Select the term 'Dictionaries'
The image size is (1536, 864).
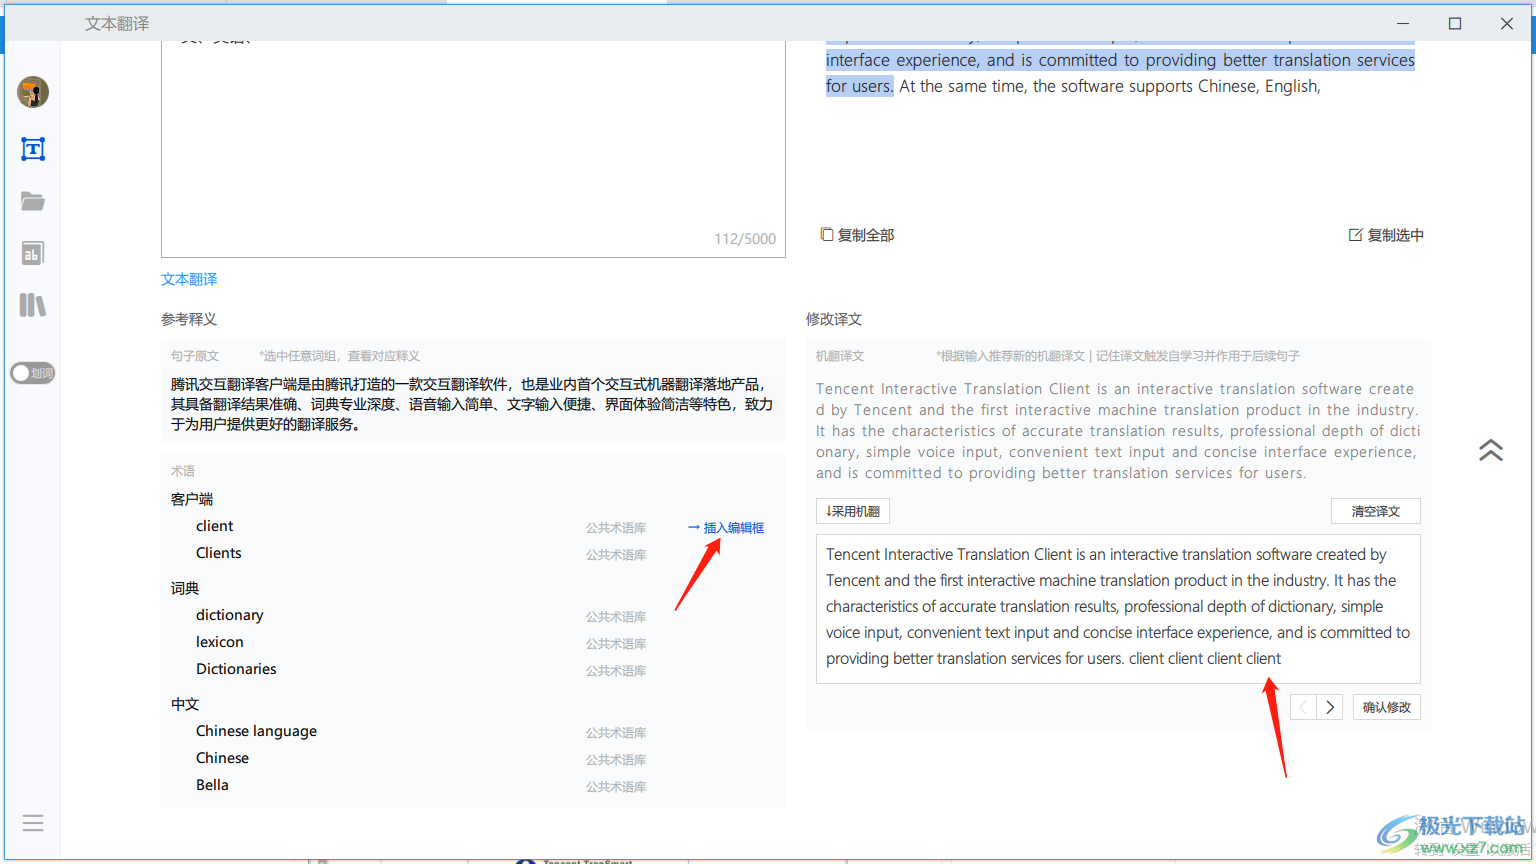click(x=236, y=669)
